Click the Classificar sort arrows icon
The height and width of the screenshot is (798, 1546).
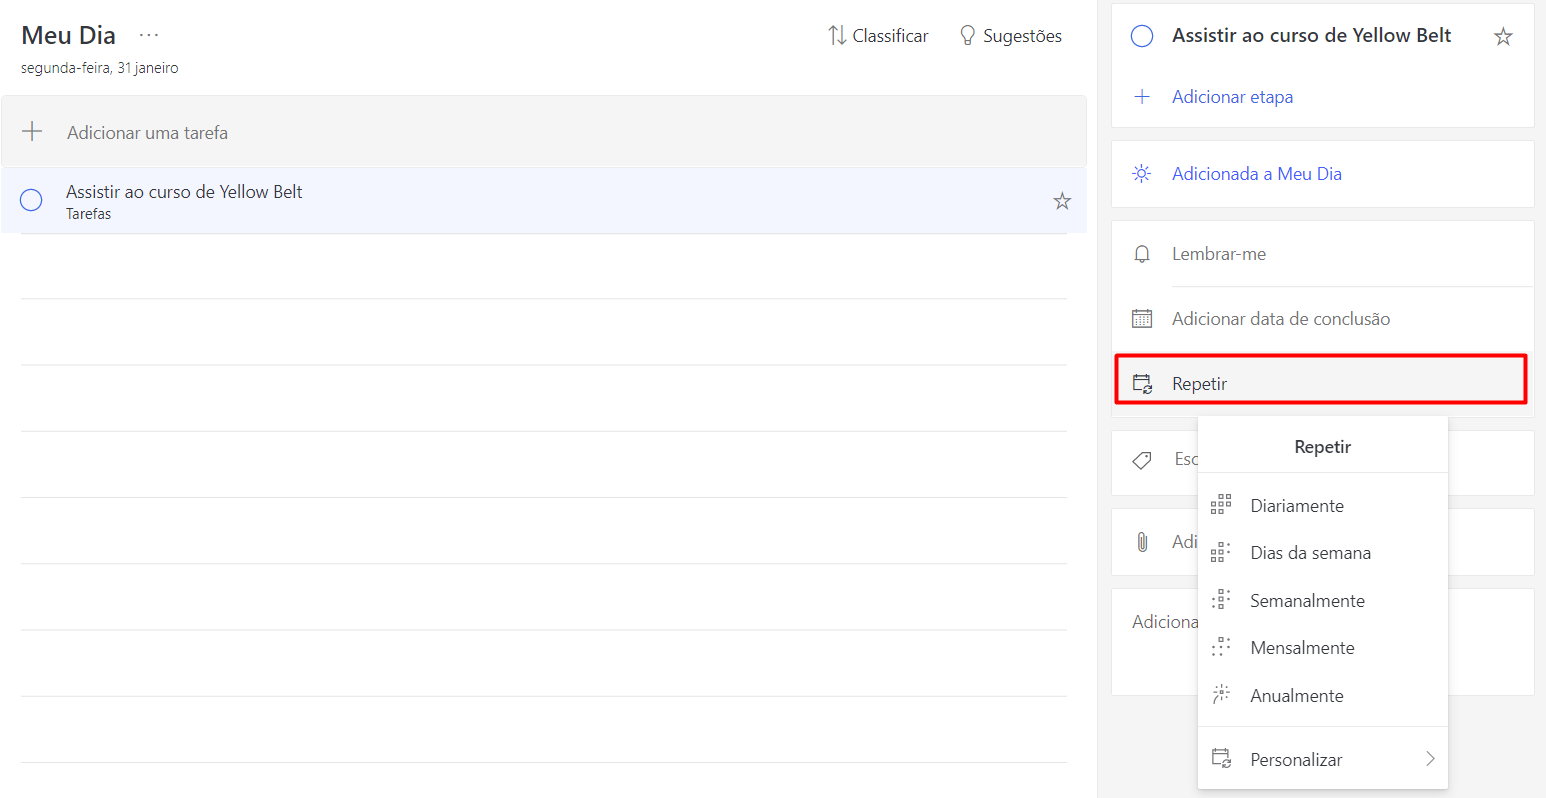coord(837,36)
